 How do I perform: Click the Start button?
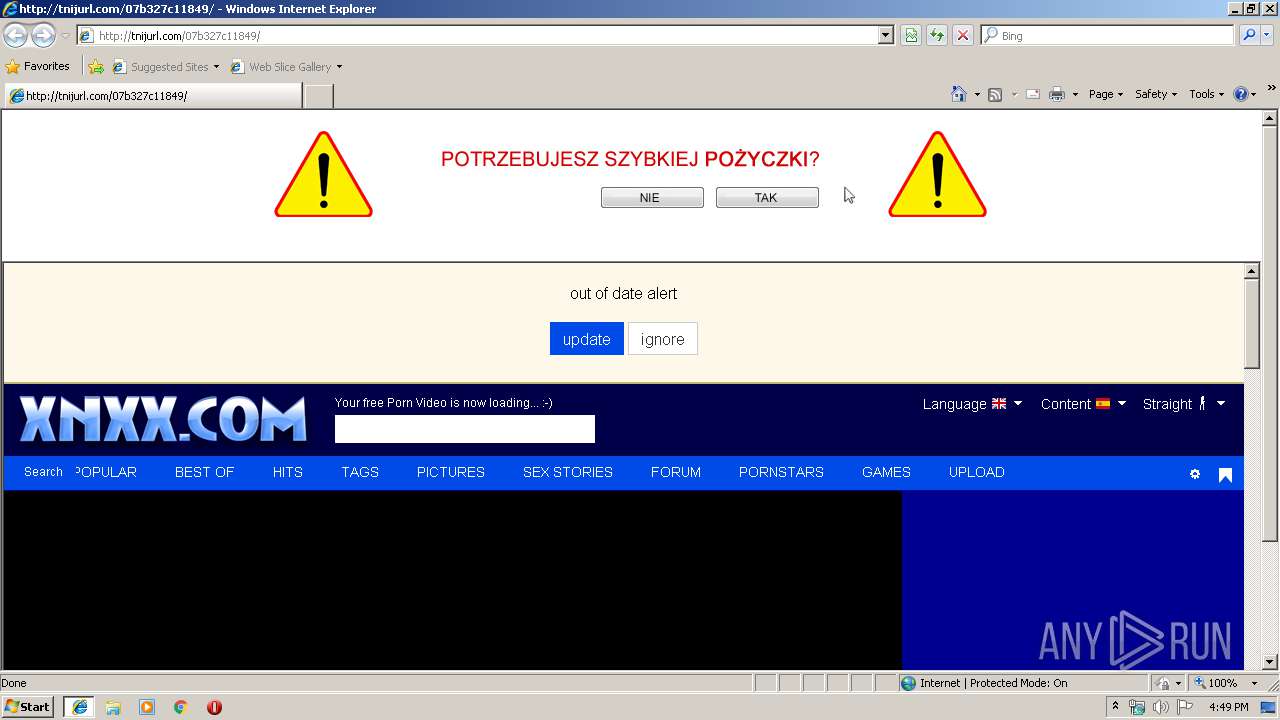pos(28,707)
